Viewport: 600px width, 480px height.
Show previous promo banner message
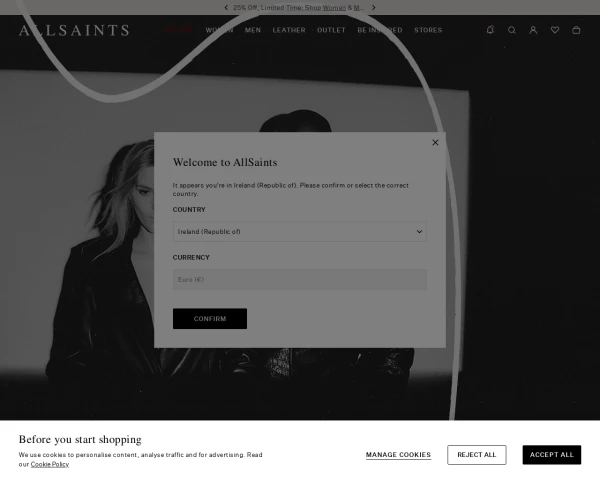point(226,8)
